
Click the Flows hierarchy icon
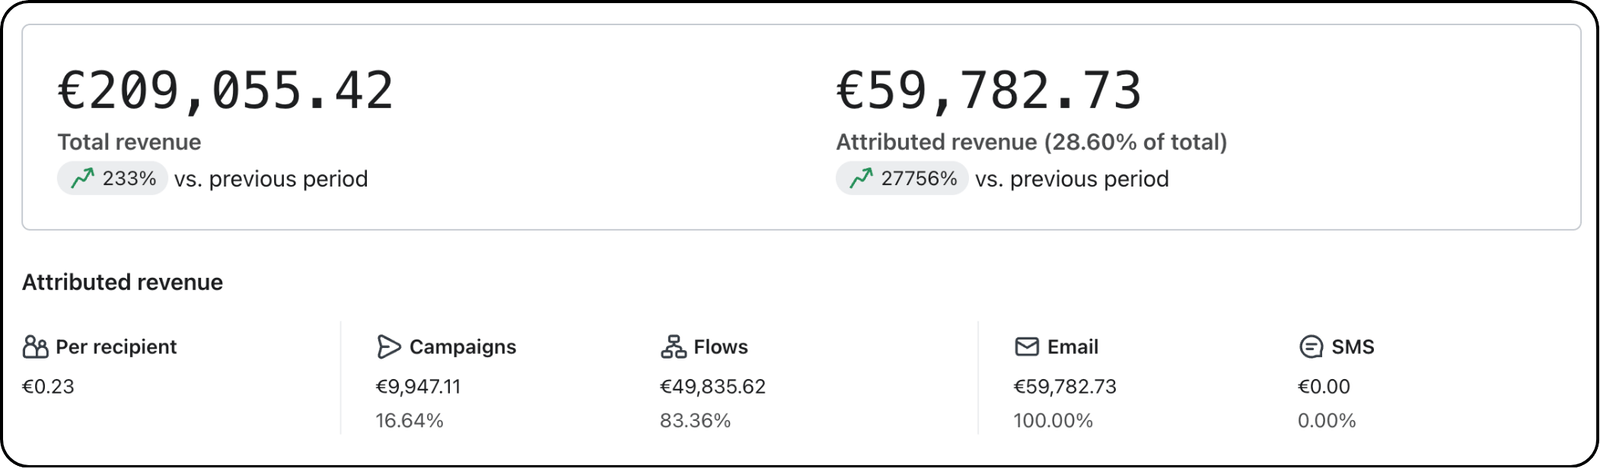673,347
